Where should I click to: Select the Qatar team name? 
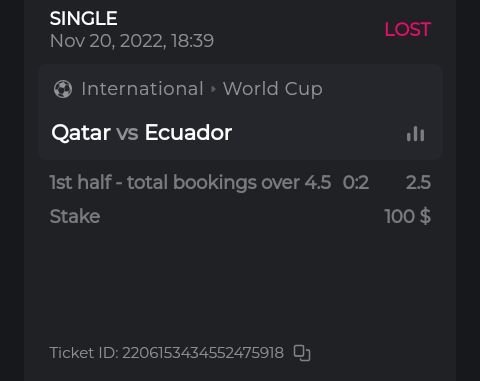81,133
